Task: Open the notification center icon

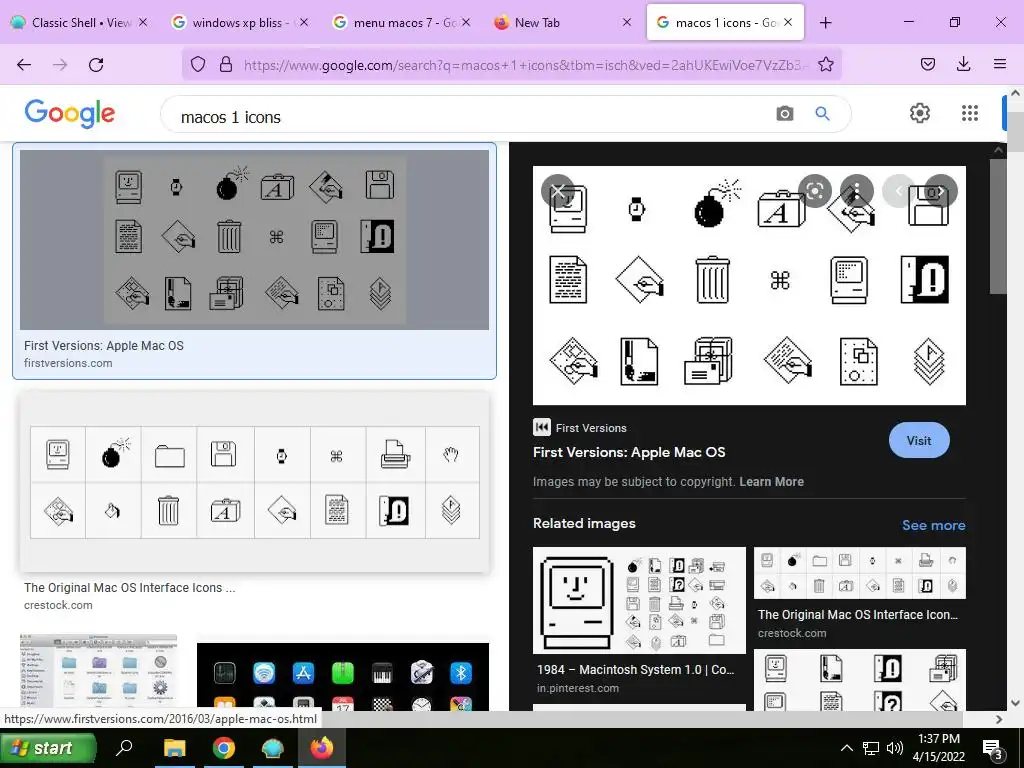Action: pyautogui.click(x=993, y=749)
